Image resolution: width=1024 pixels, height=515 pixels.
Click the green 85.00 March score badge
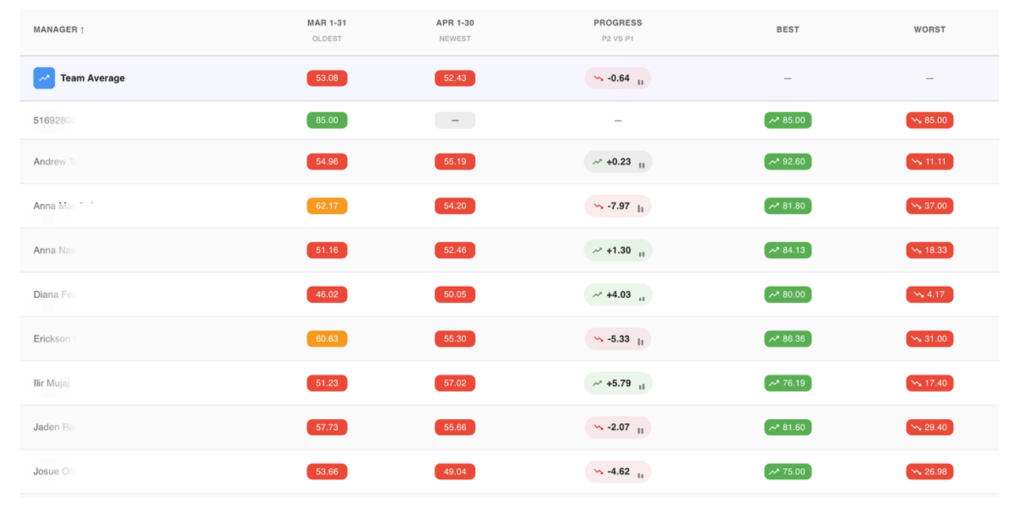point(327,120)
